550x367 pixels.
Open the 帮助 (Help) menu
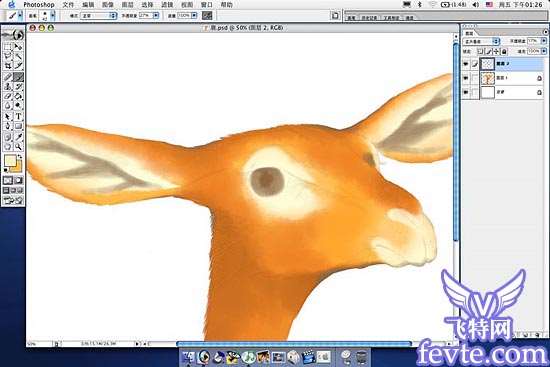click(x=227, y=5)
